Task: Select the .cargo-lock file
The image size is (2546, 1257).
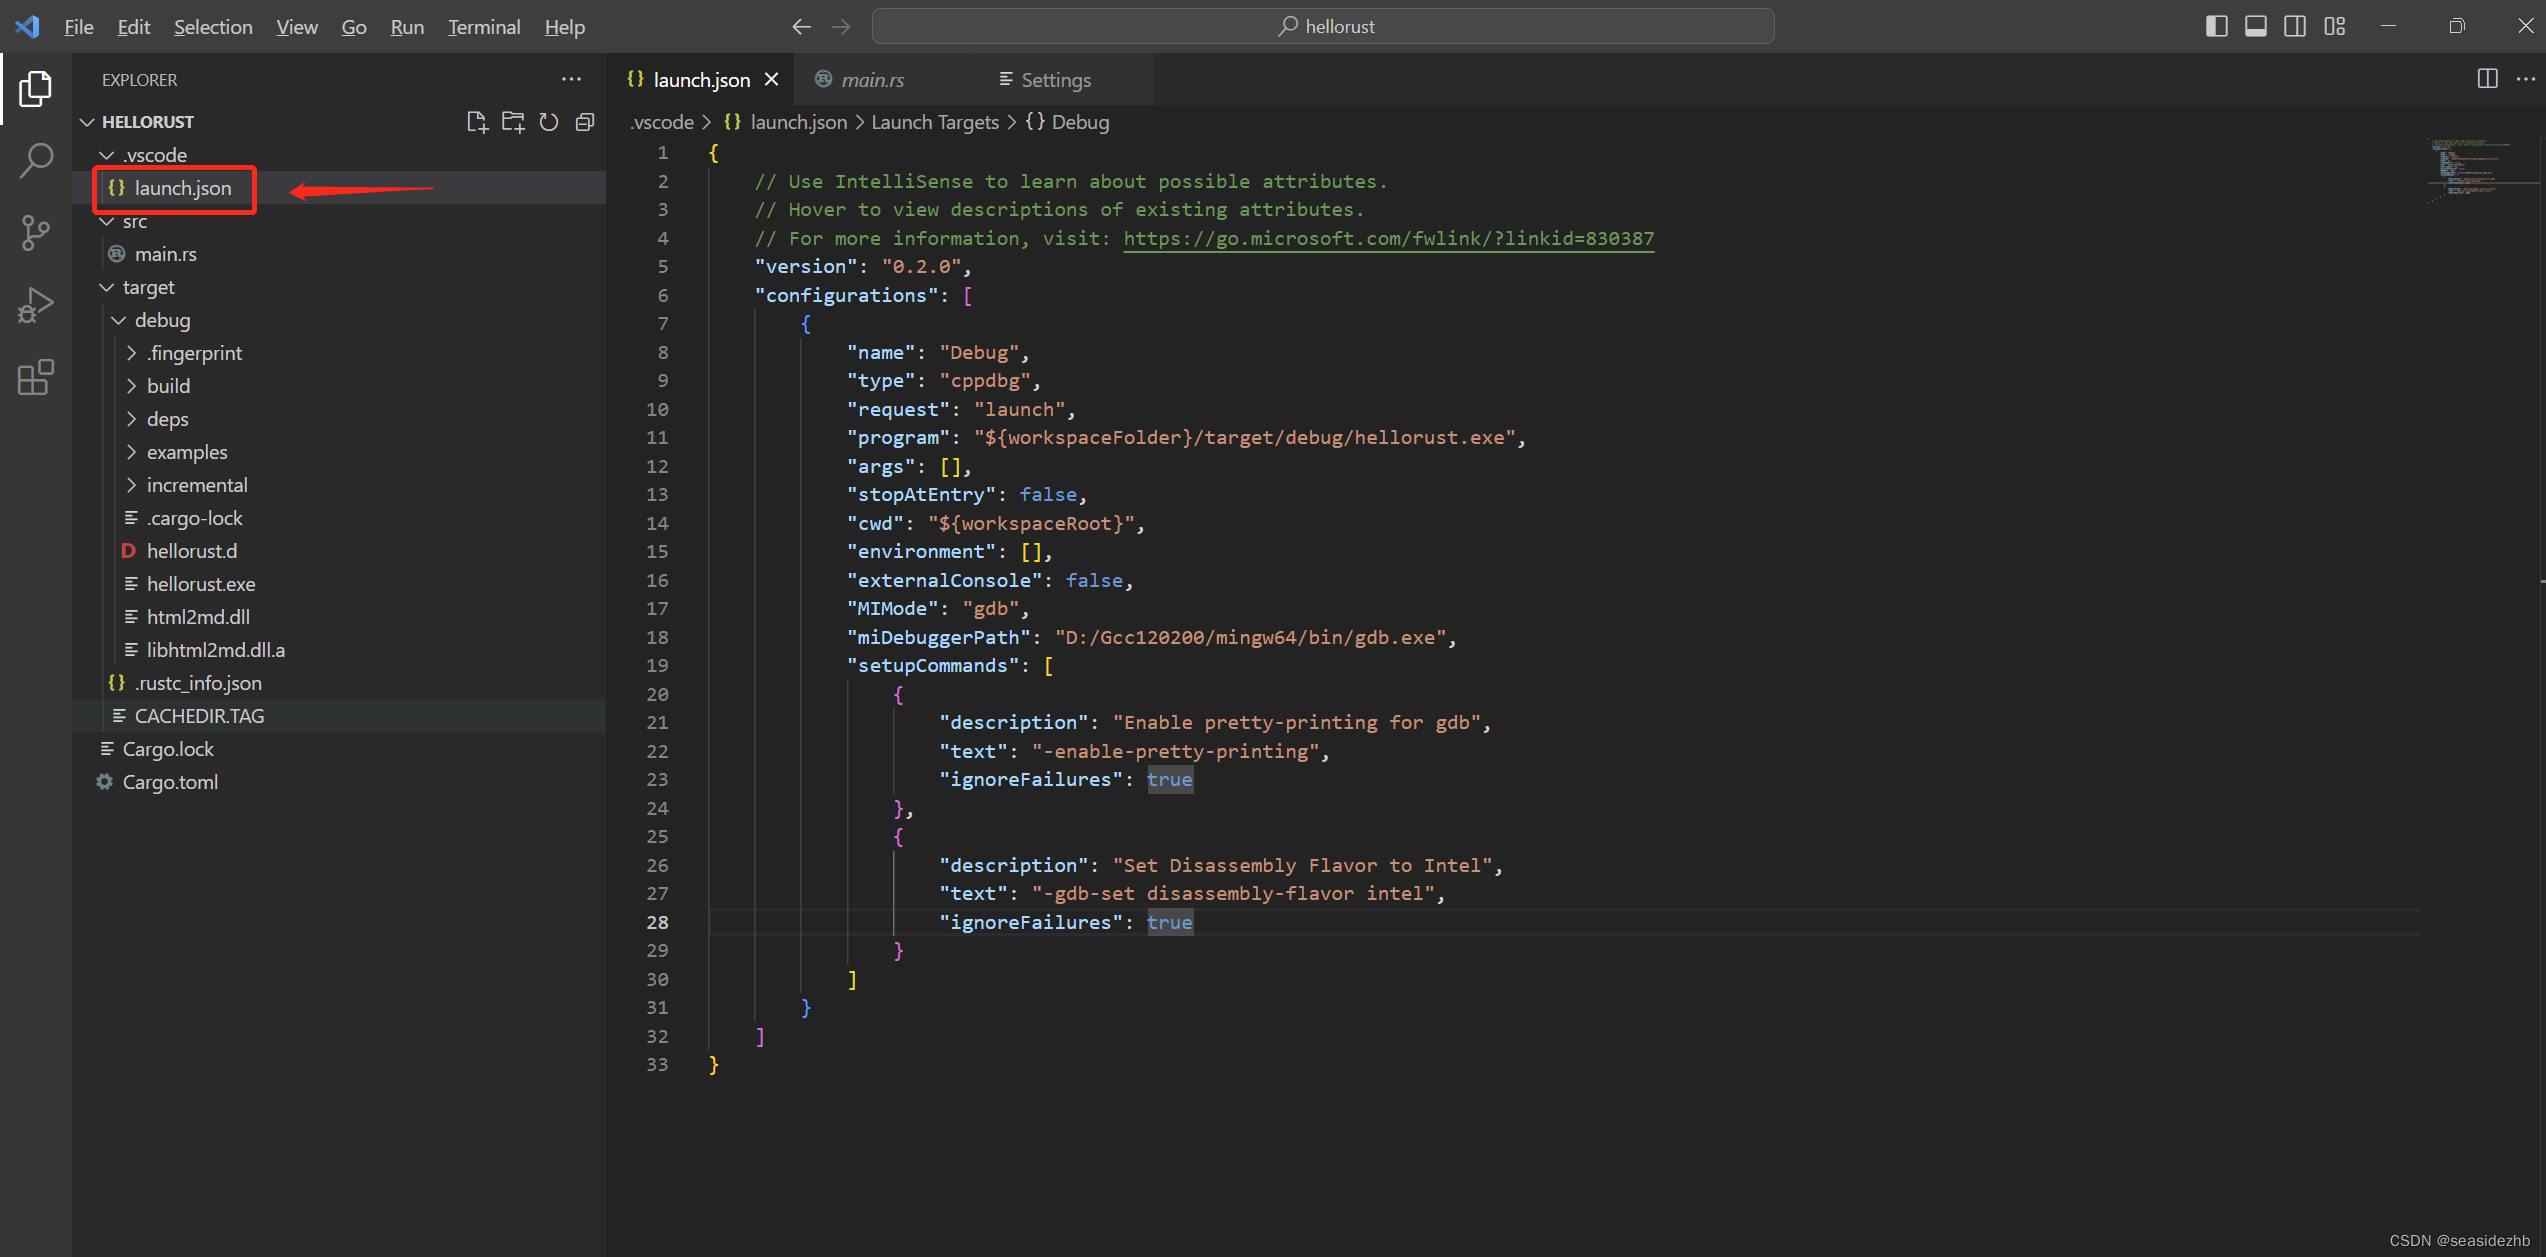Action: pyautogui.click(x=339, y=518)
